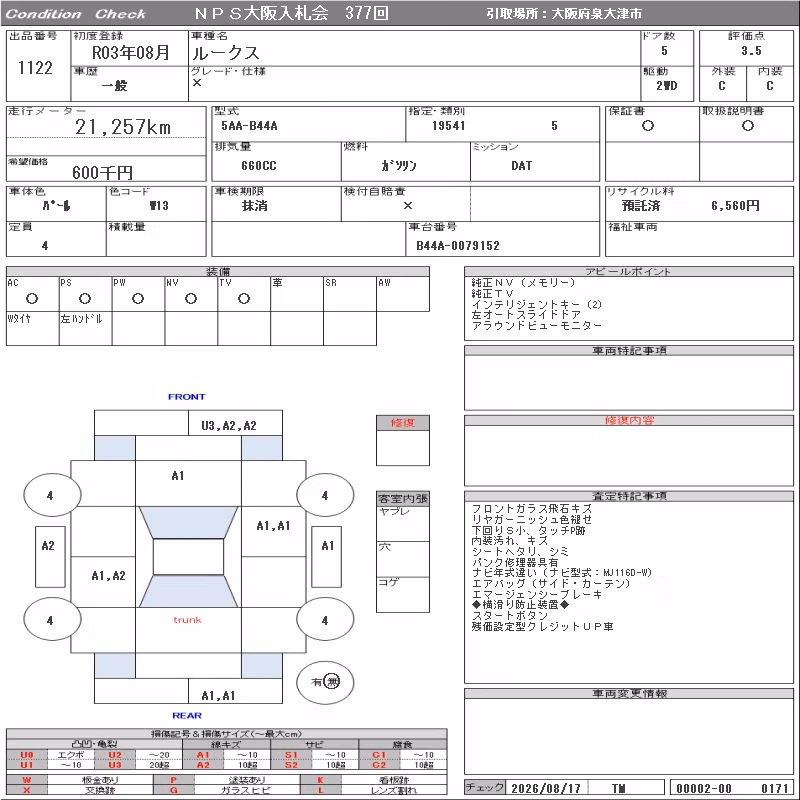Click the red U3 legend code
Image resolution: width=800 pixels, height=800 pixels.
(115, 765)
